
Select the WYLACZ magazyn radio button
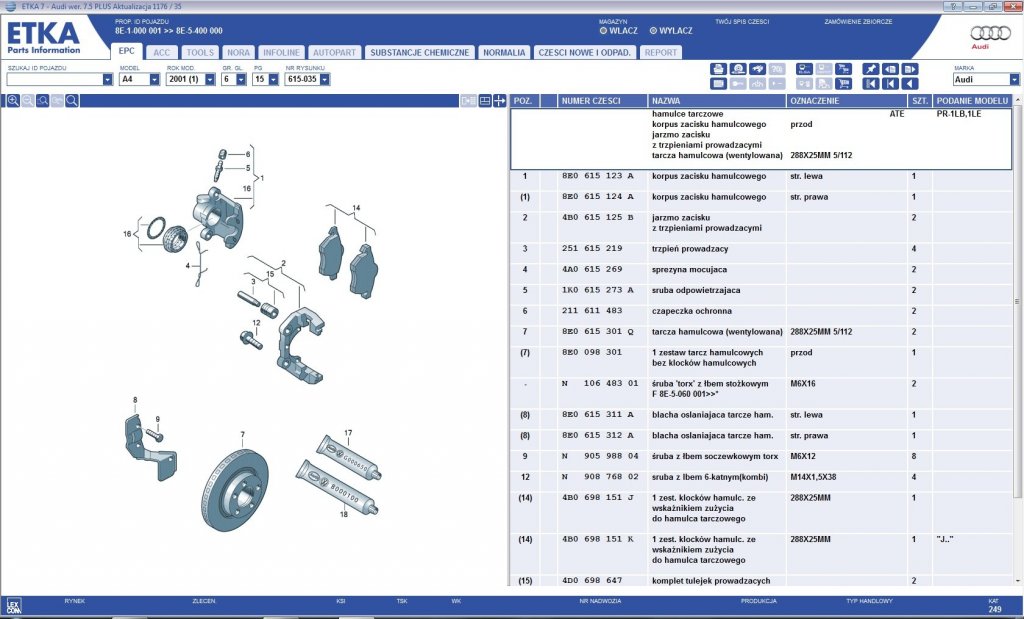[653, 31]
